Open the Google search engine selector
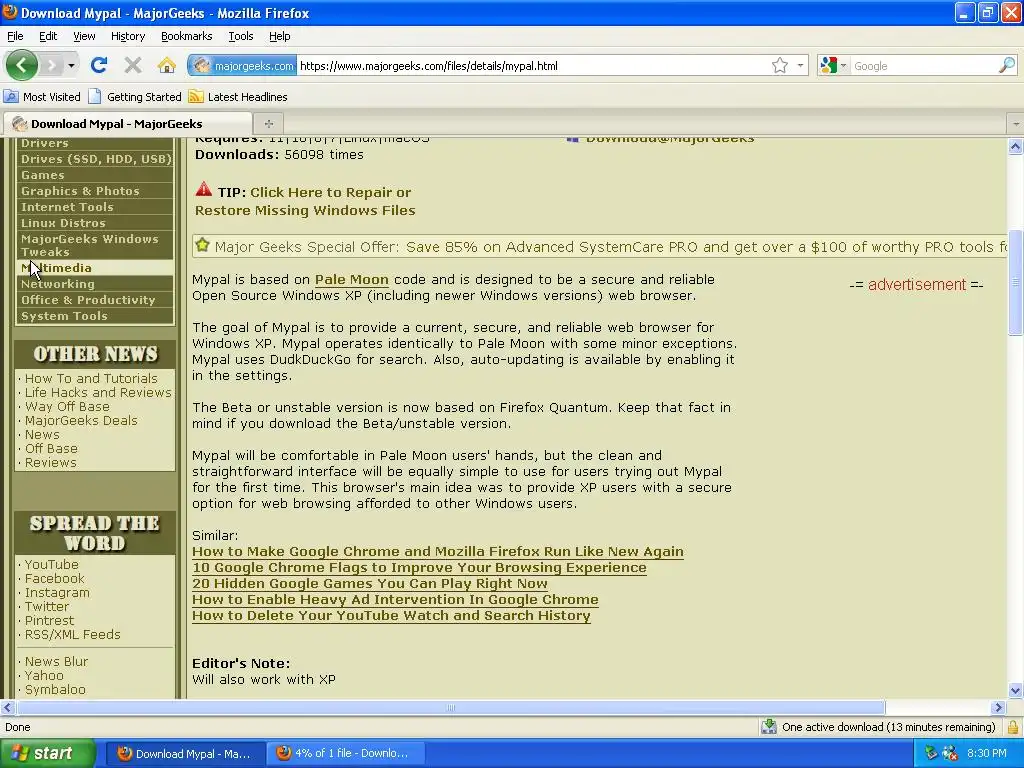This screenshot has height=768, width=1024. 833,65
